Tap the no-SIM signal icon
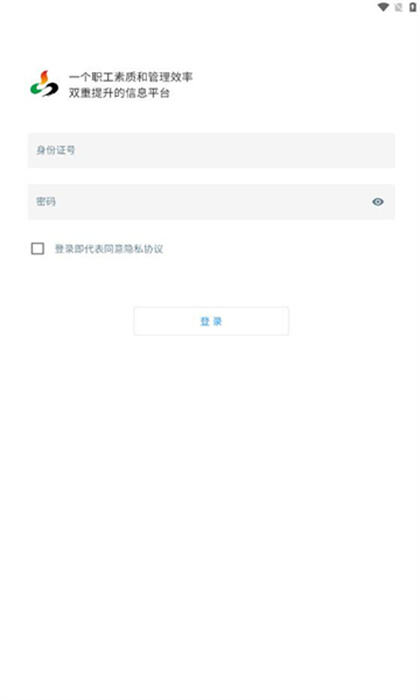Image resolution: width=420 pixels, height=700 pixels. coord(399,7)
